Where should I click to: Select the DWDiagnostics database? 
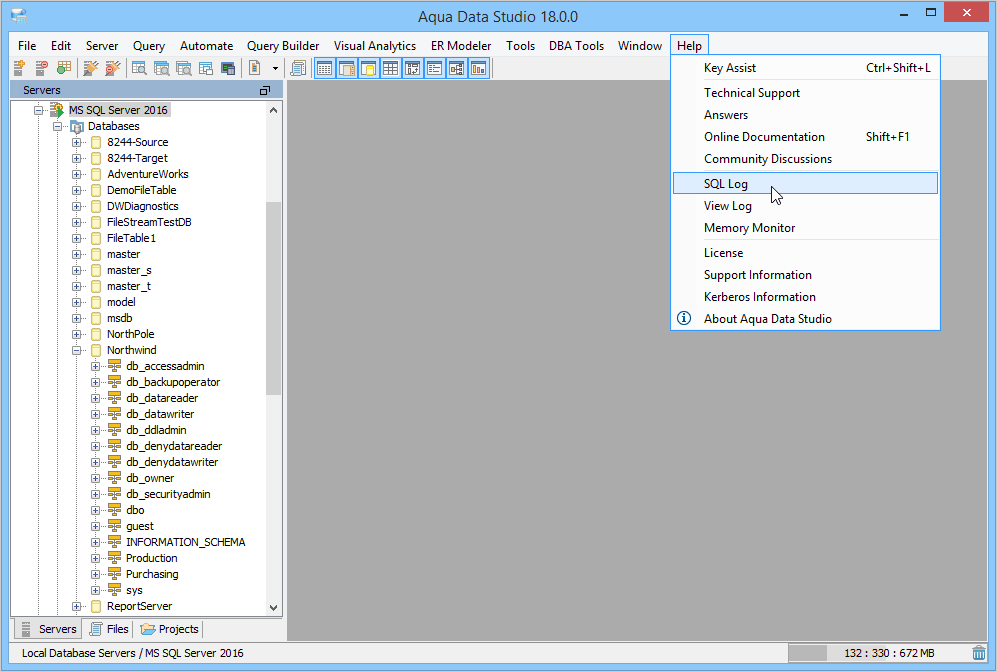[142, 206]
